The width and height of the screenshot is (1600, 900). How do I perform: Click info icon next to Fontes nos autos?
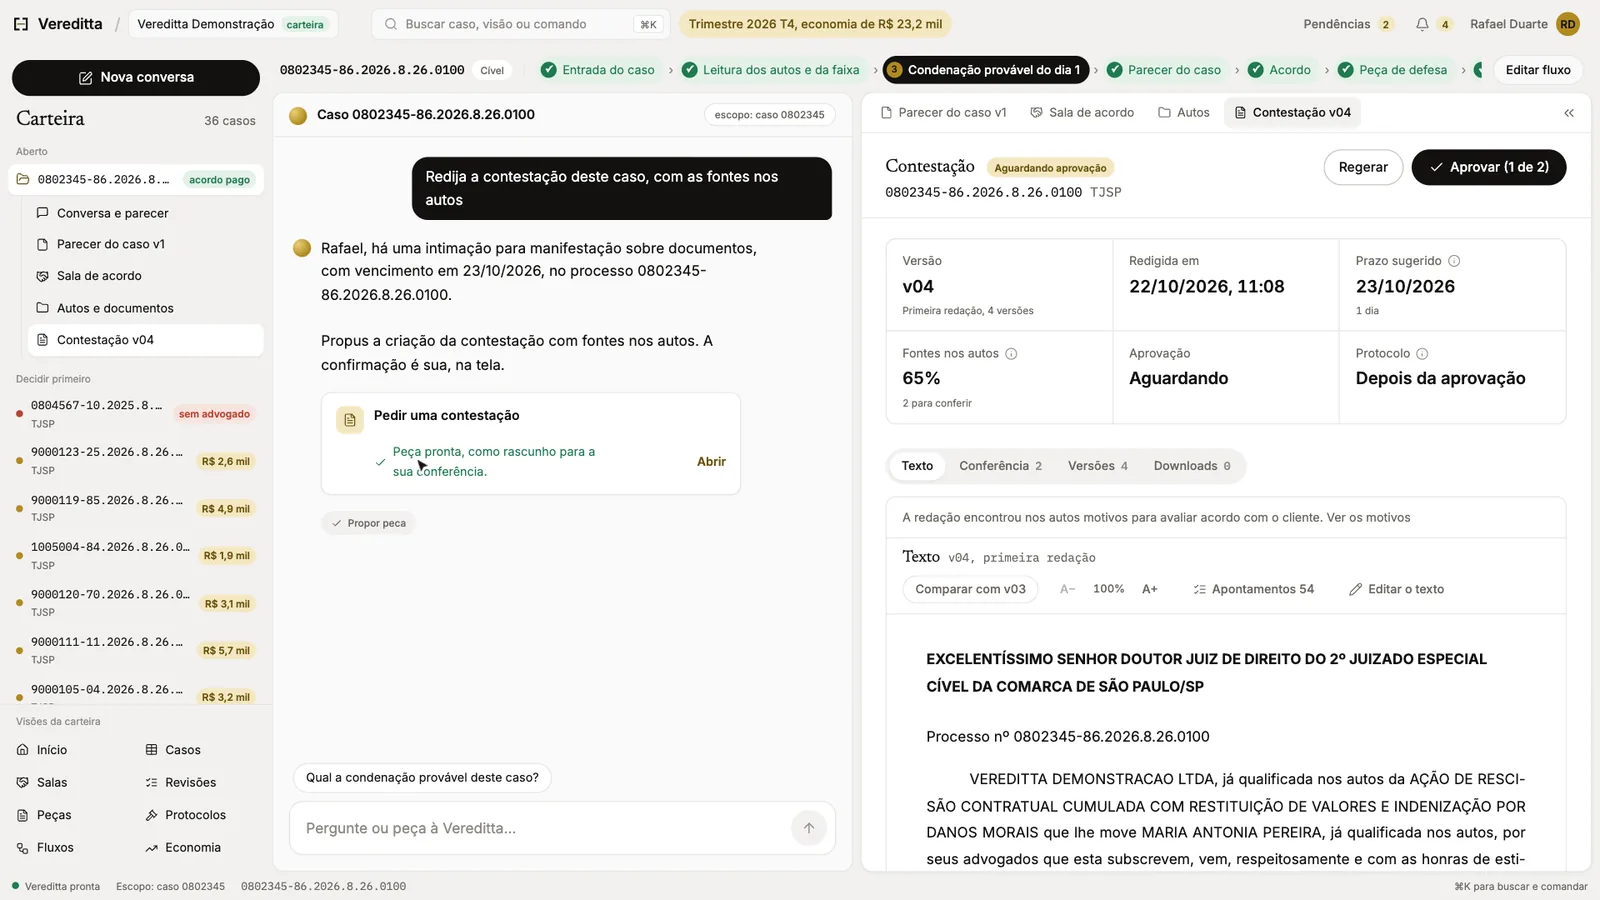(x=1011, y=354)
